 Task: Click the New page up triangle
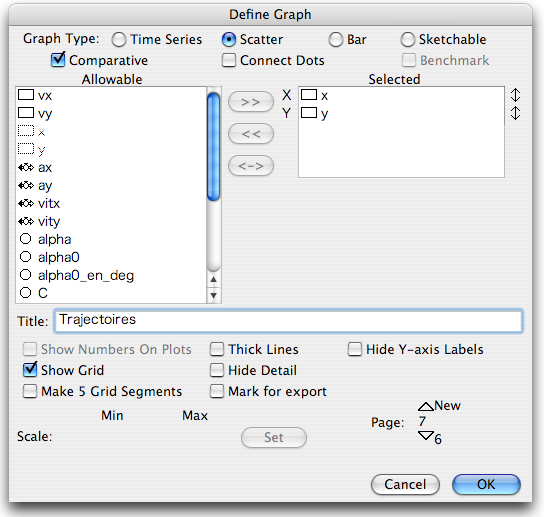[x=426, y=406]
